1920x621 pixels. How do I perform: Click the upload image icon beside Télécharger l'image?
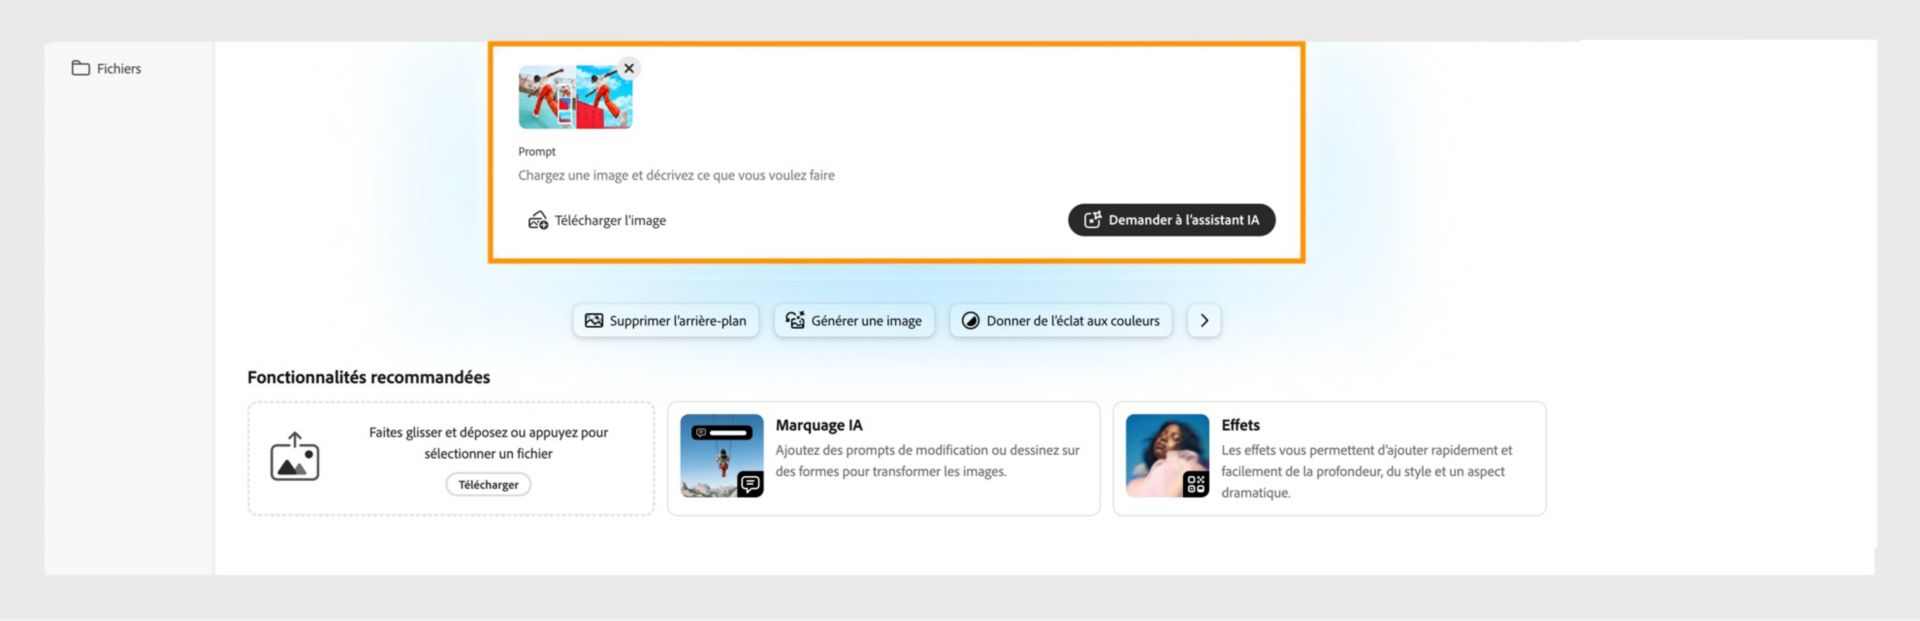click(x=538, y=220)
